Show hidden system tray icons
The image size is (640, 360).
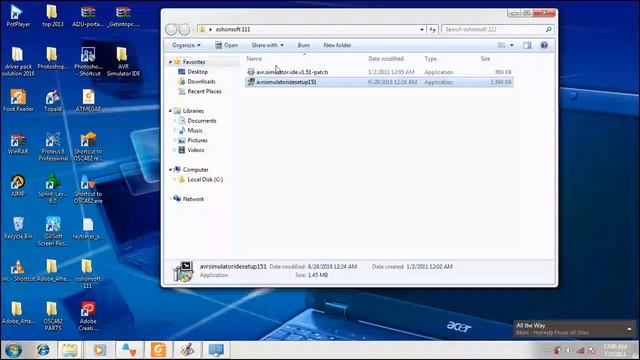546,351
